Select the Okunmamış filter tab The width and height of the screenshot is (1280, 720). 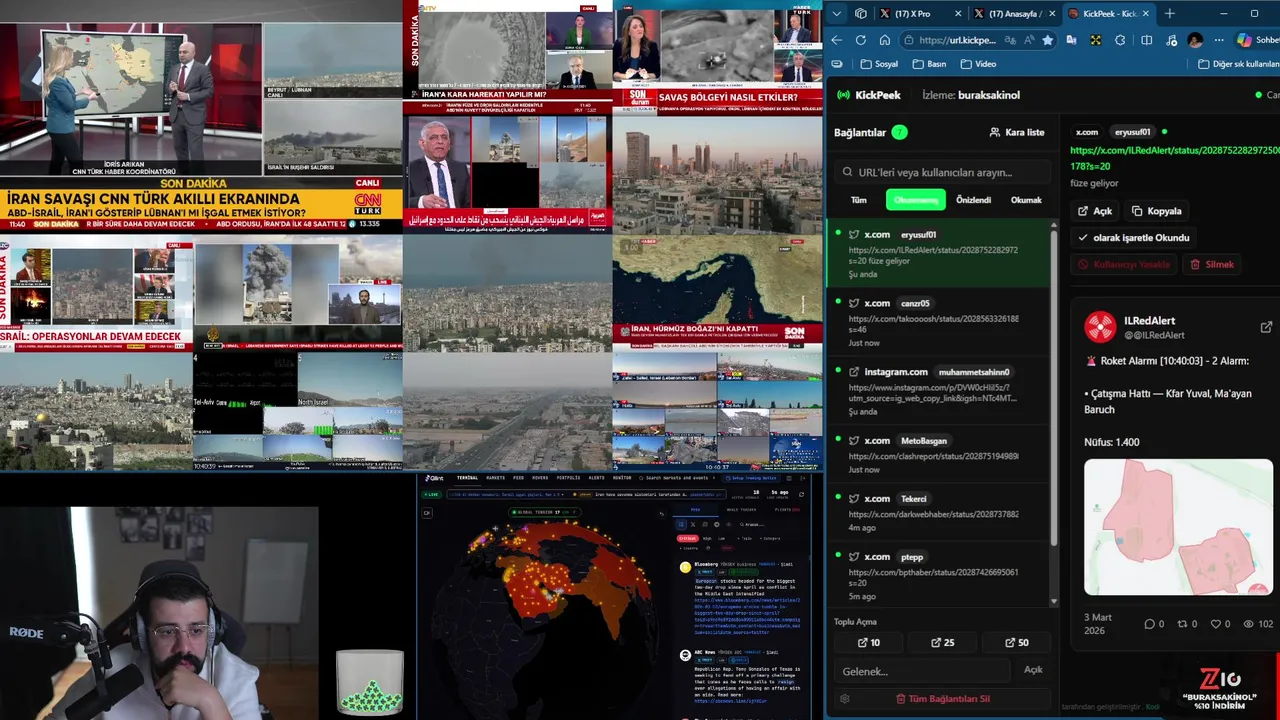(x=916, y=200)
